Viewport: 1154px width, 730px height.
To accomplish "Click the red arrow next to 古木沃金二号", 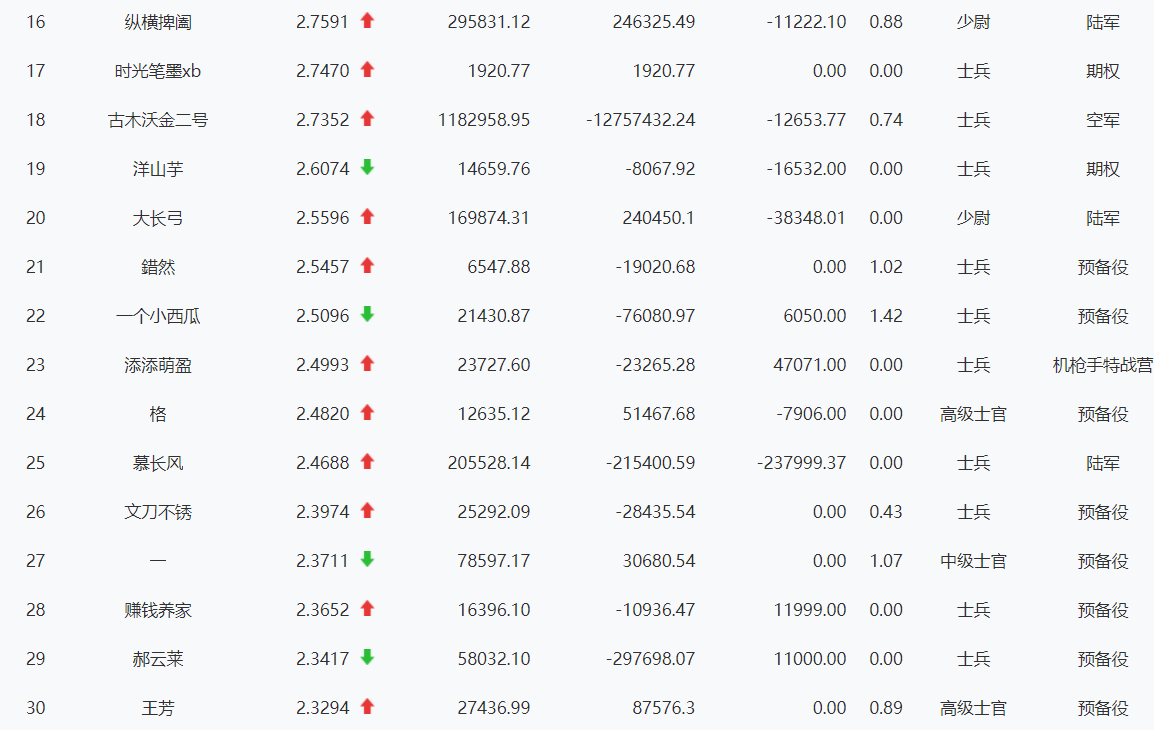I will (x=367, y=119).
